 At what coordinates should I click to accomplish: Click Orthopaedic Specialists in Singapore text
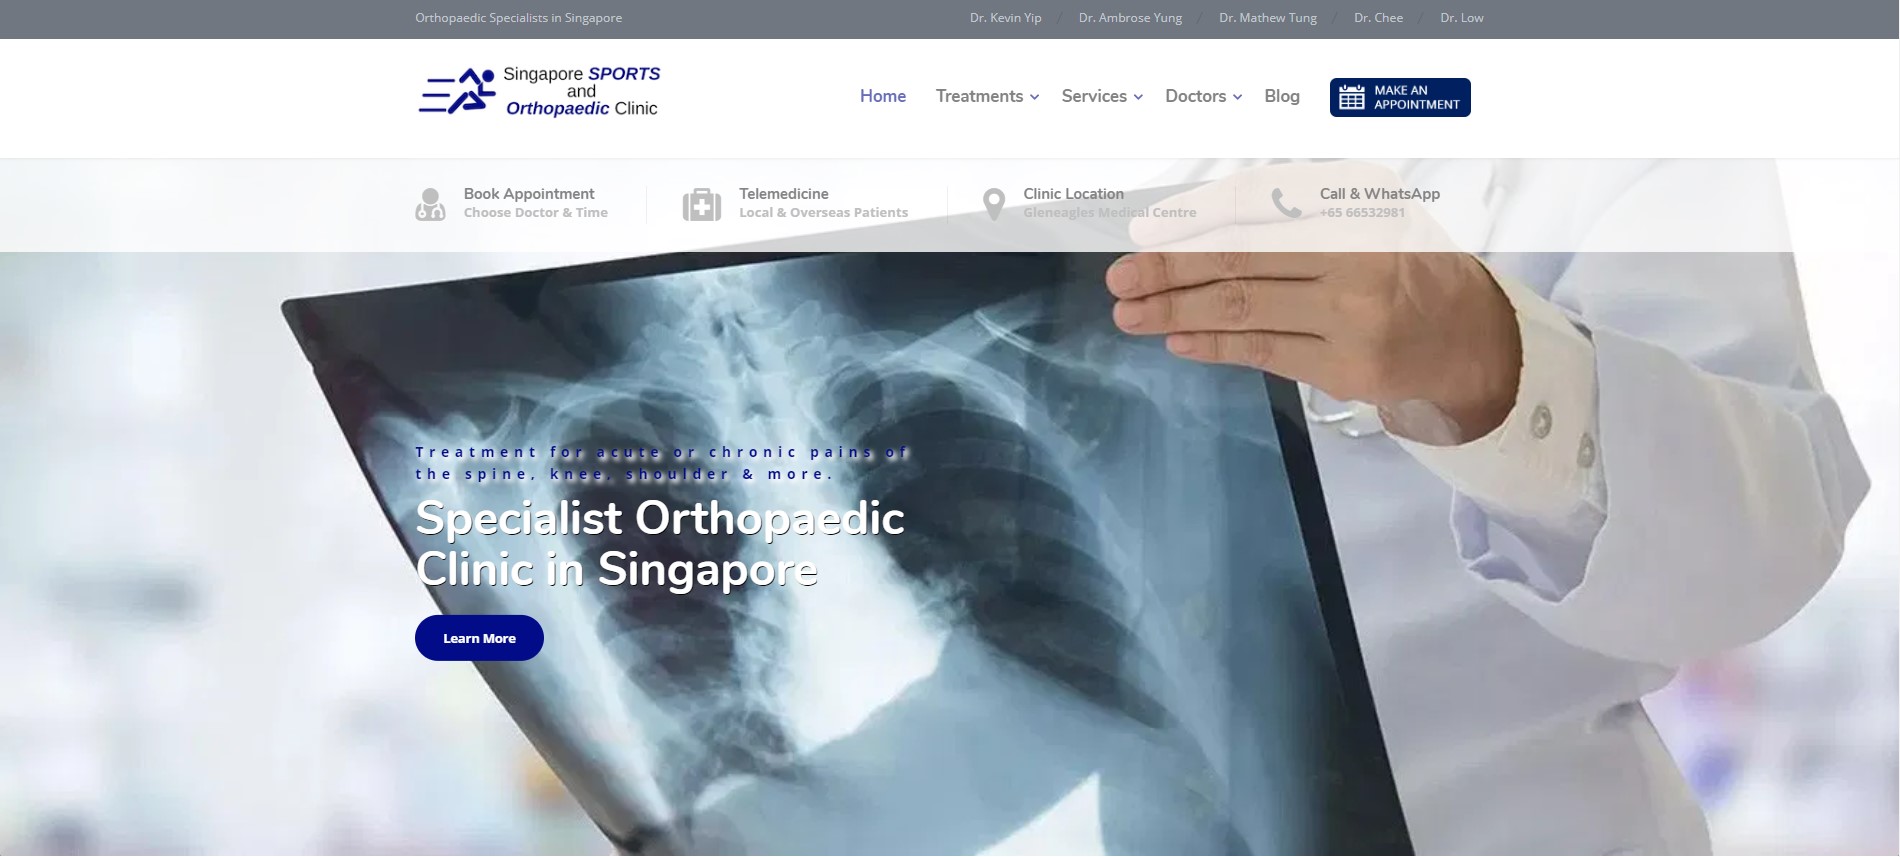(518, 18)
